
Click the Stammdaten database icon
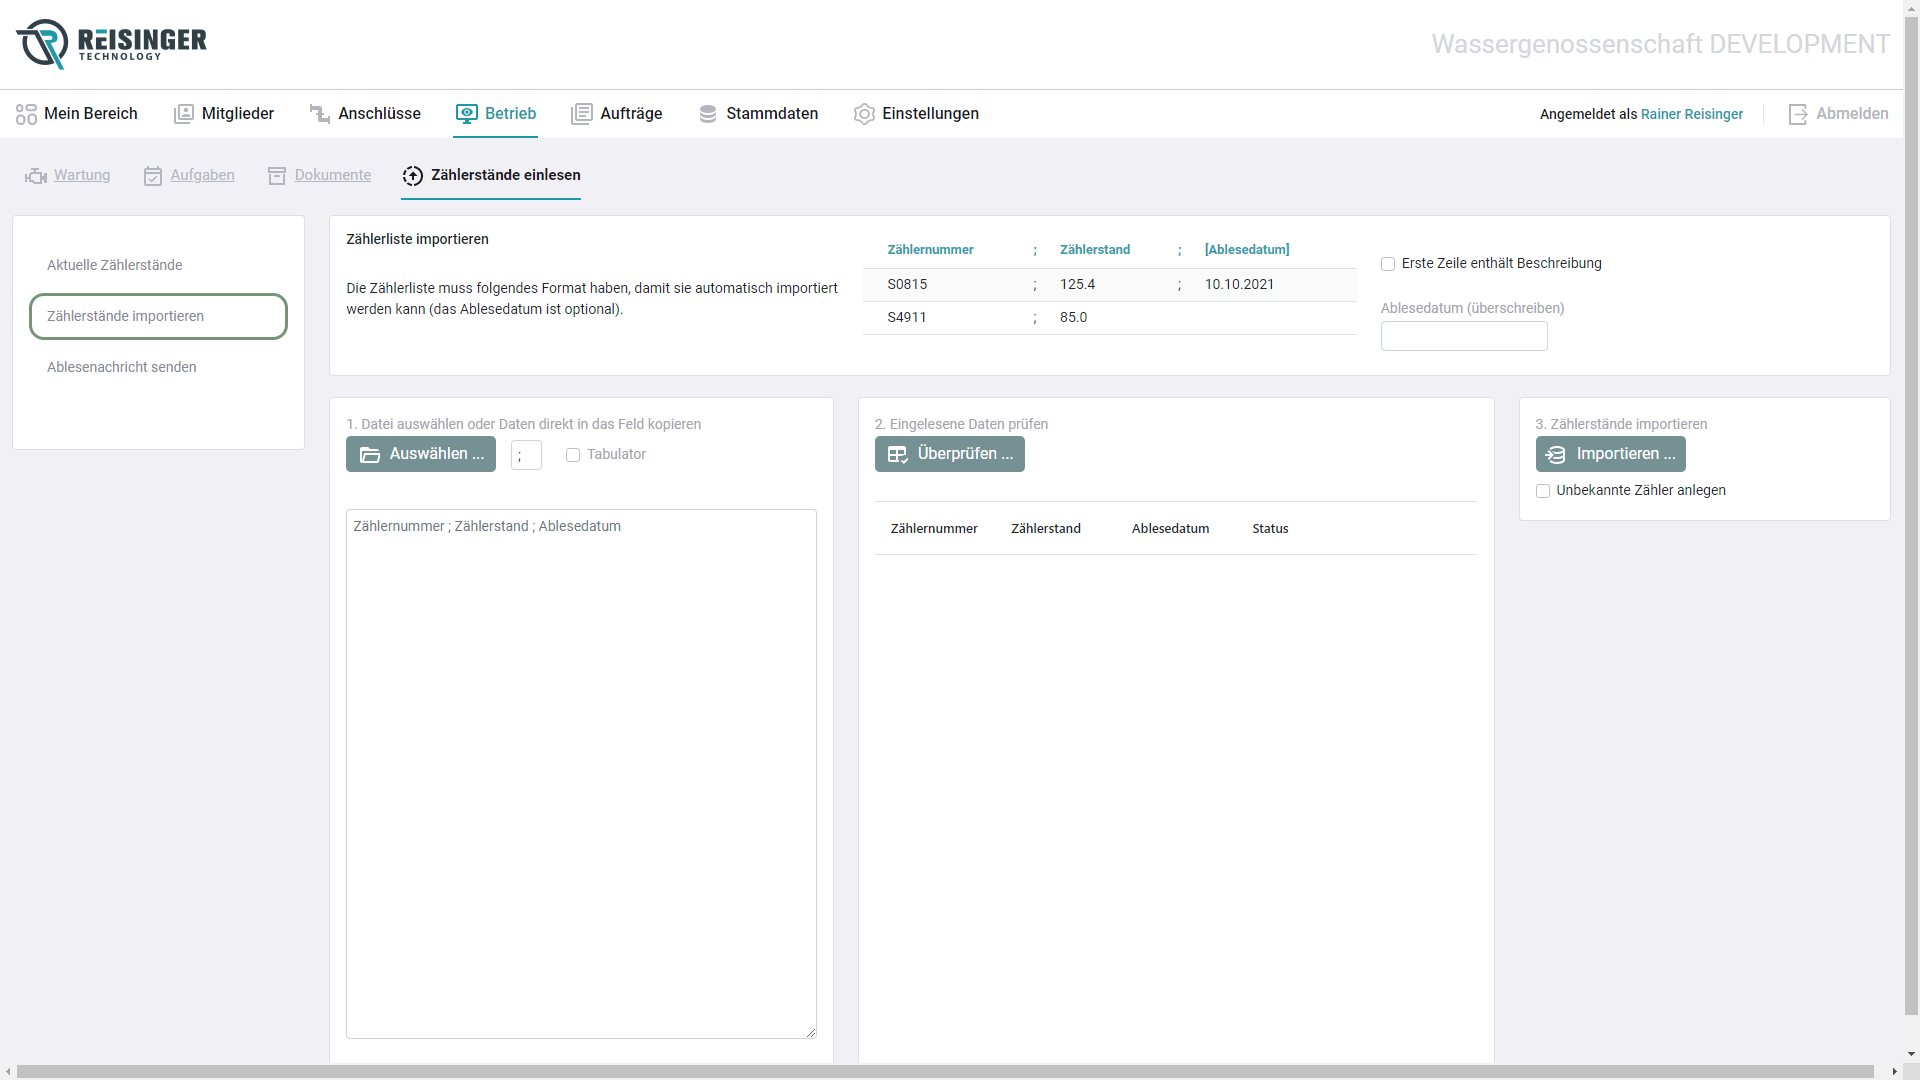pyautogui.click(x=708, y=114)
